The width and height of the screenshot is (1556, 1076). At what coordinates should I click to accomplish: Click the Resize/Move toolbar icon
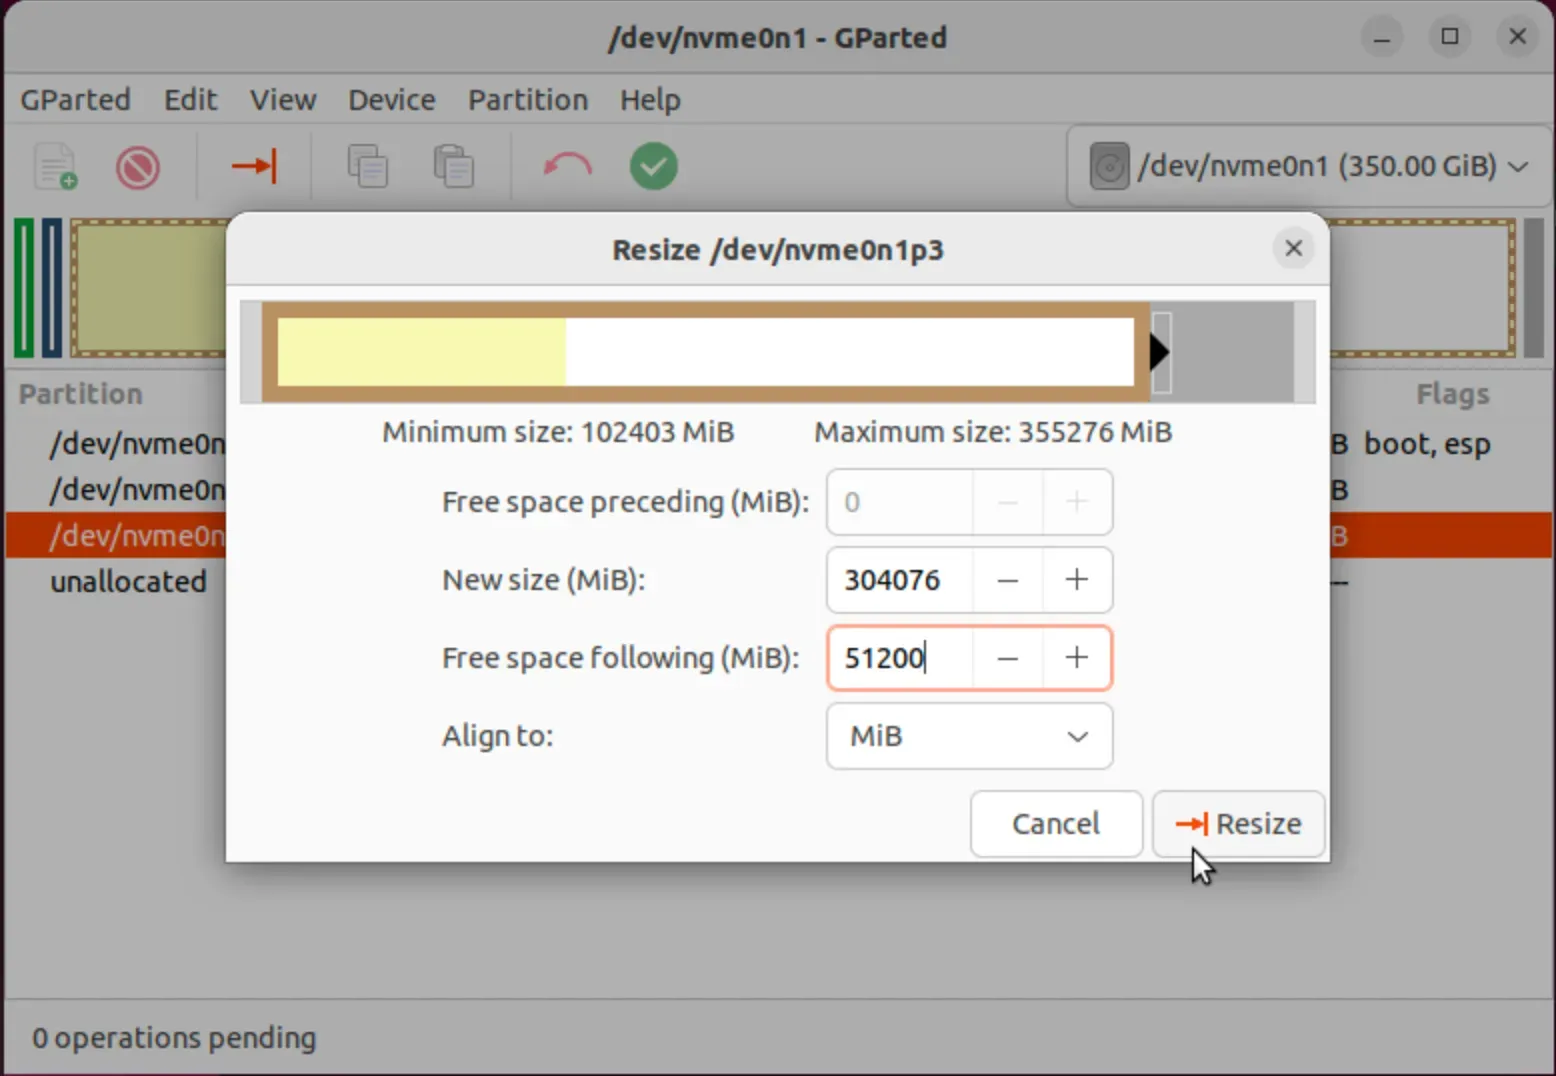click(x=254, y=166)
